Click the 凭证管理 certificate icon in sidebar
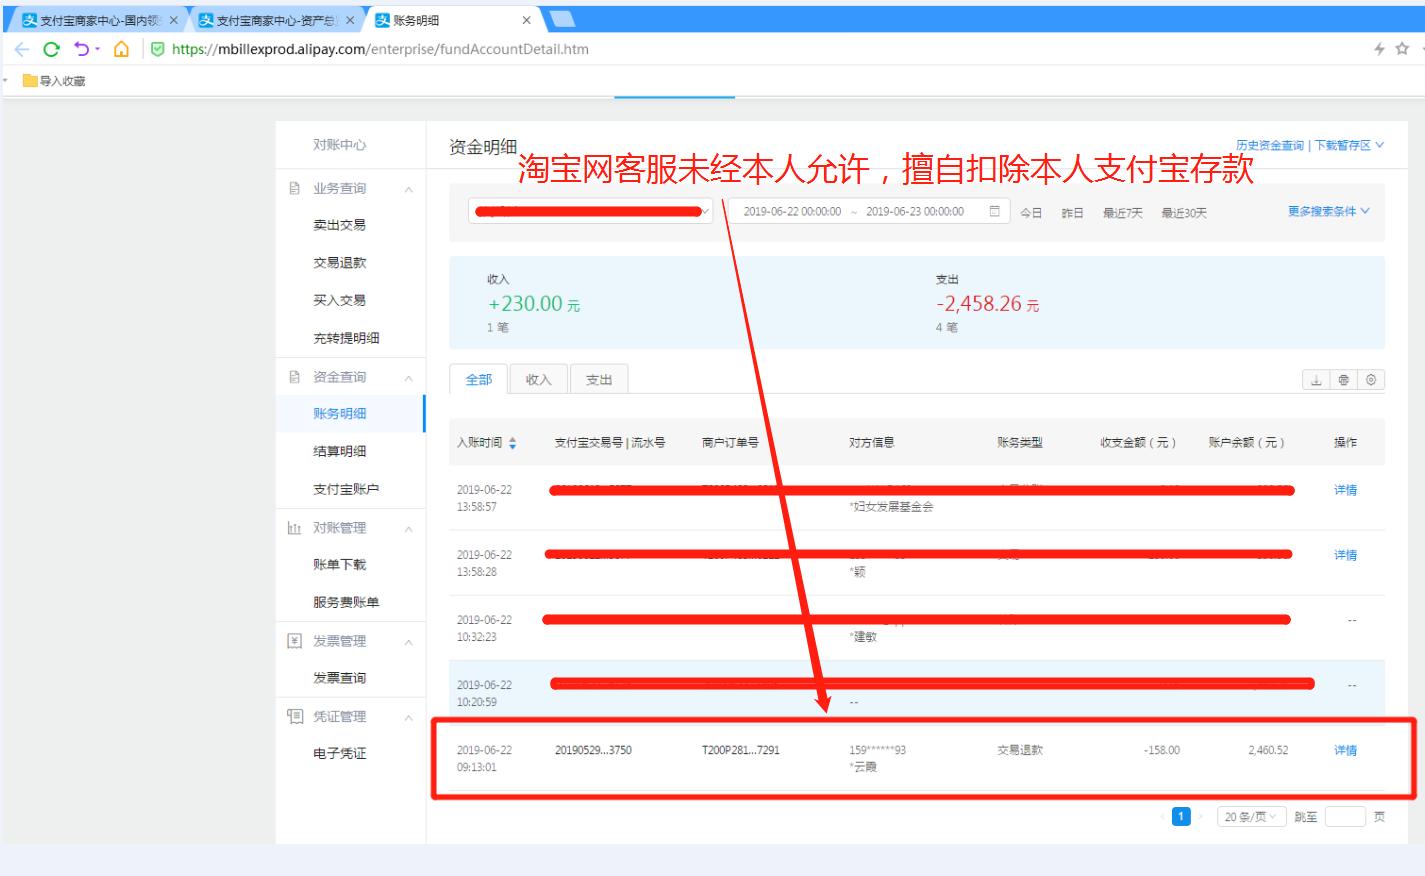Viewport: 1425px width, 876px height. tap(295, 716)
